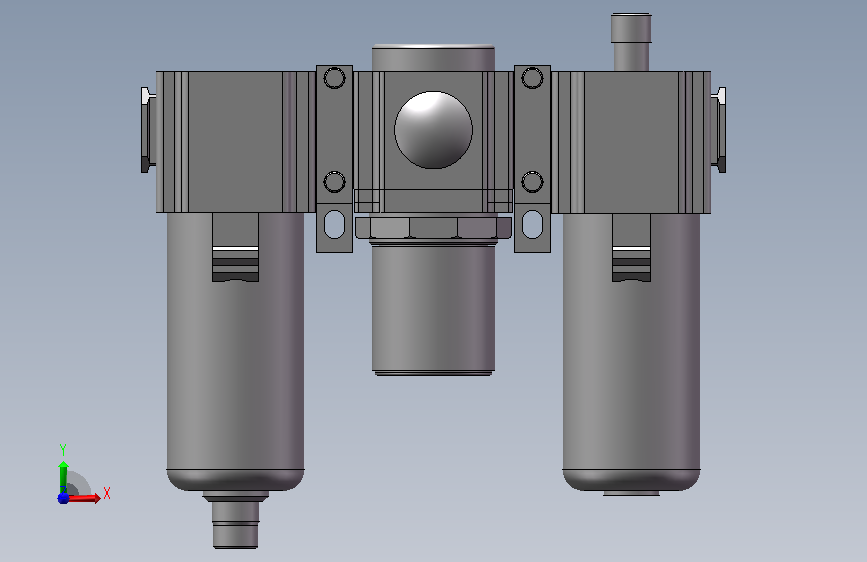The height and width of the screenshot is (562, 867).
Task: Select the tube fitting atop right unit
Action: 631,42
